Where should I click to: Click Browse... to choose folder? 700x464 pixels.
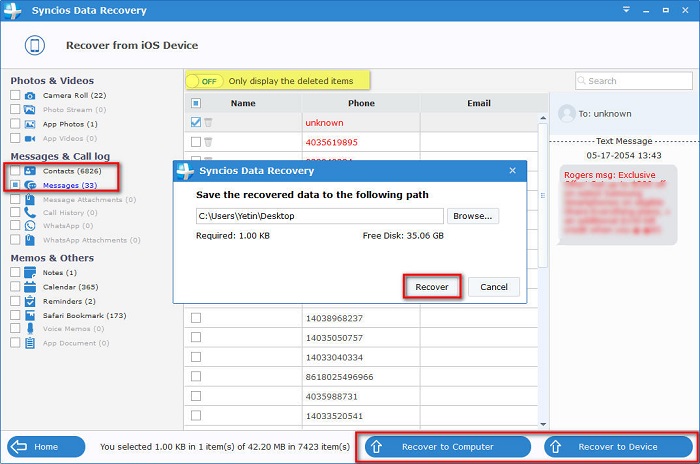click(473, 216)
